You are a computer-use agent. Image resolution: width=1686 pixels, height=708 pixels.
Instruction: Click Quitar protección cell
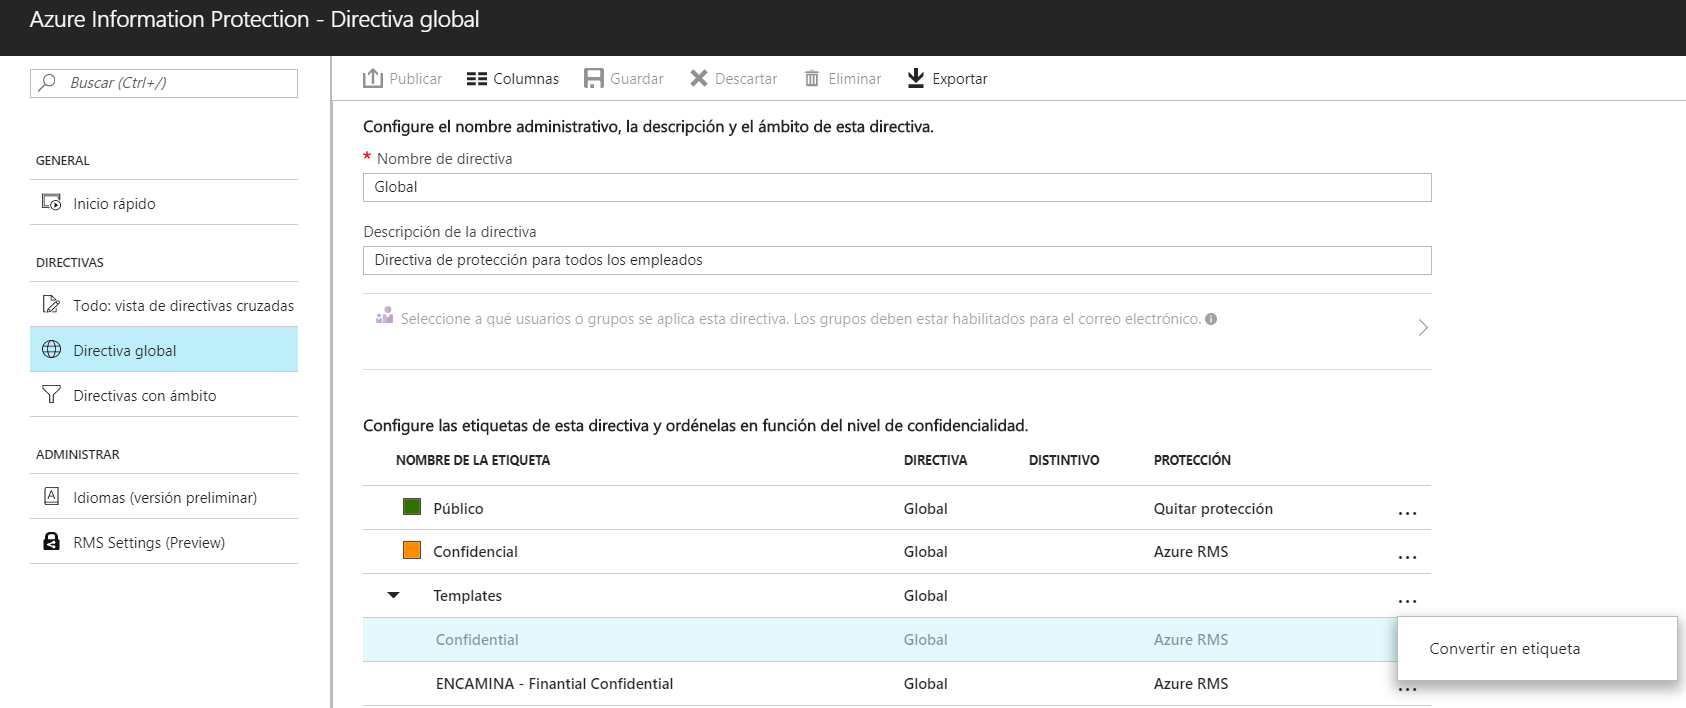tap(1213, 508)
